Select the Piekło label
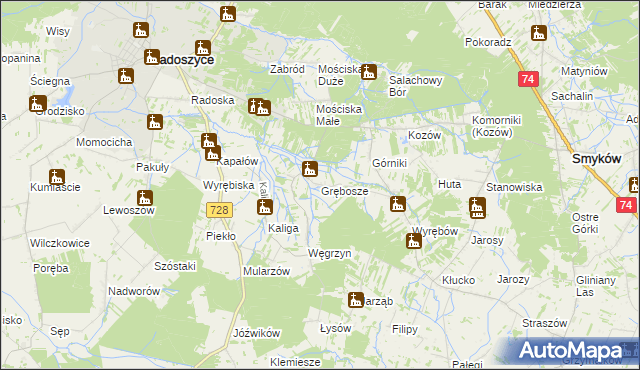This screenshot has width=640, height=370. click(x=221, y=236)
